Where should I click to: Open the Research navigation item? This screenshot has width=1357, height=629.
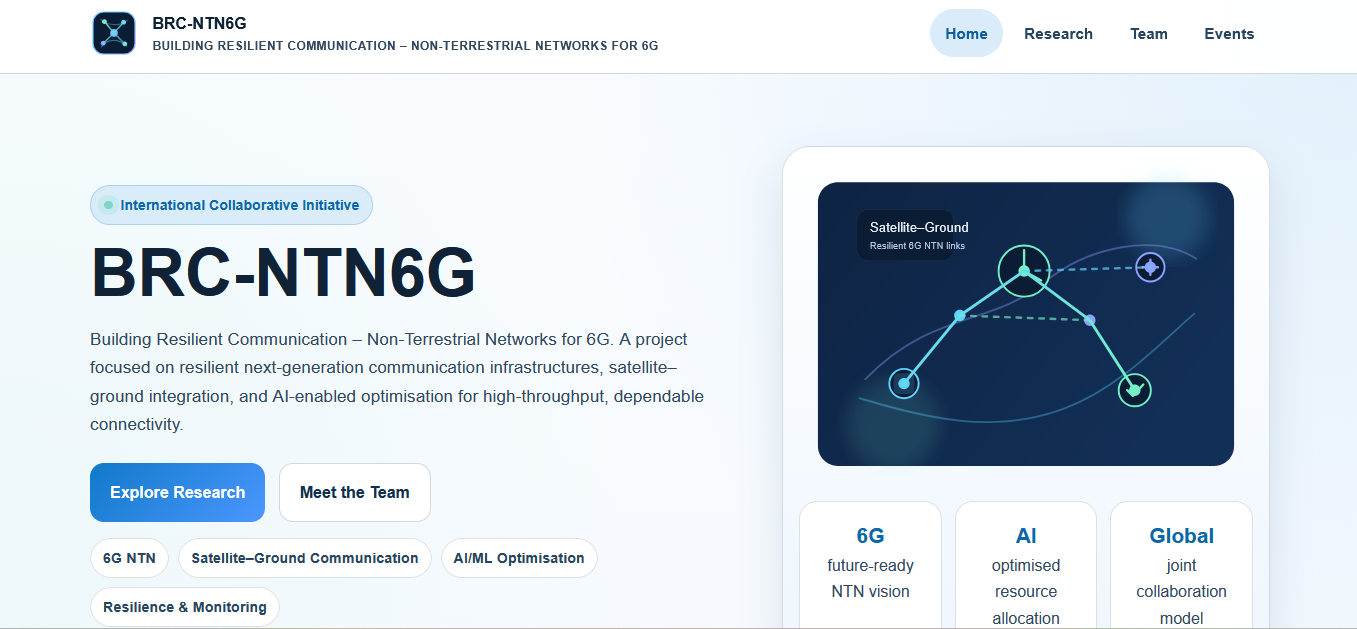tap(1058, 33)
